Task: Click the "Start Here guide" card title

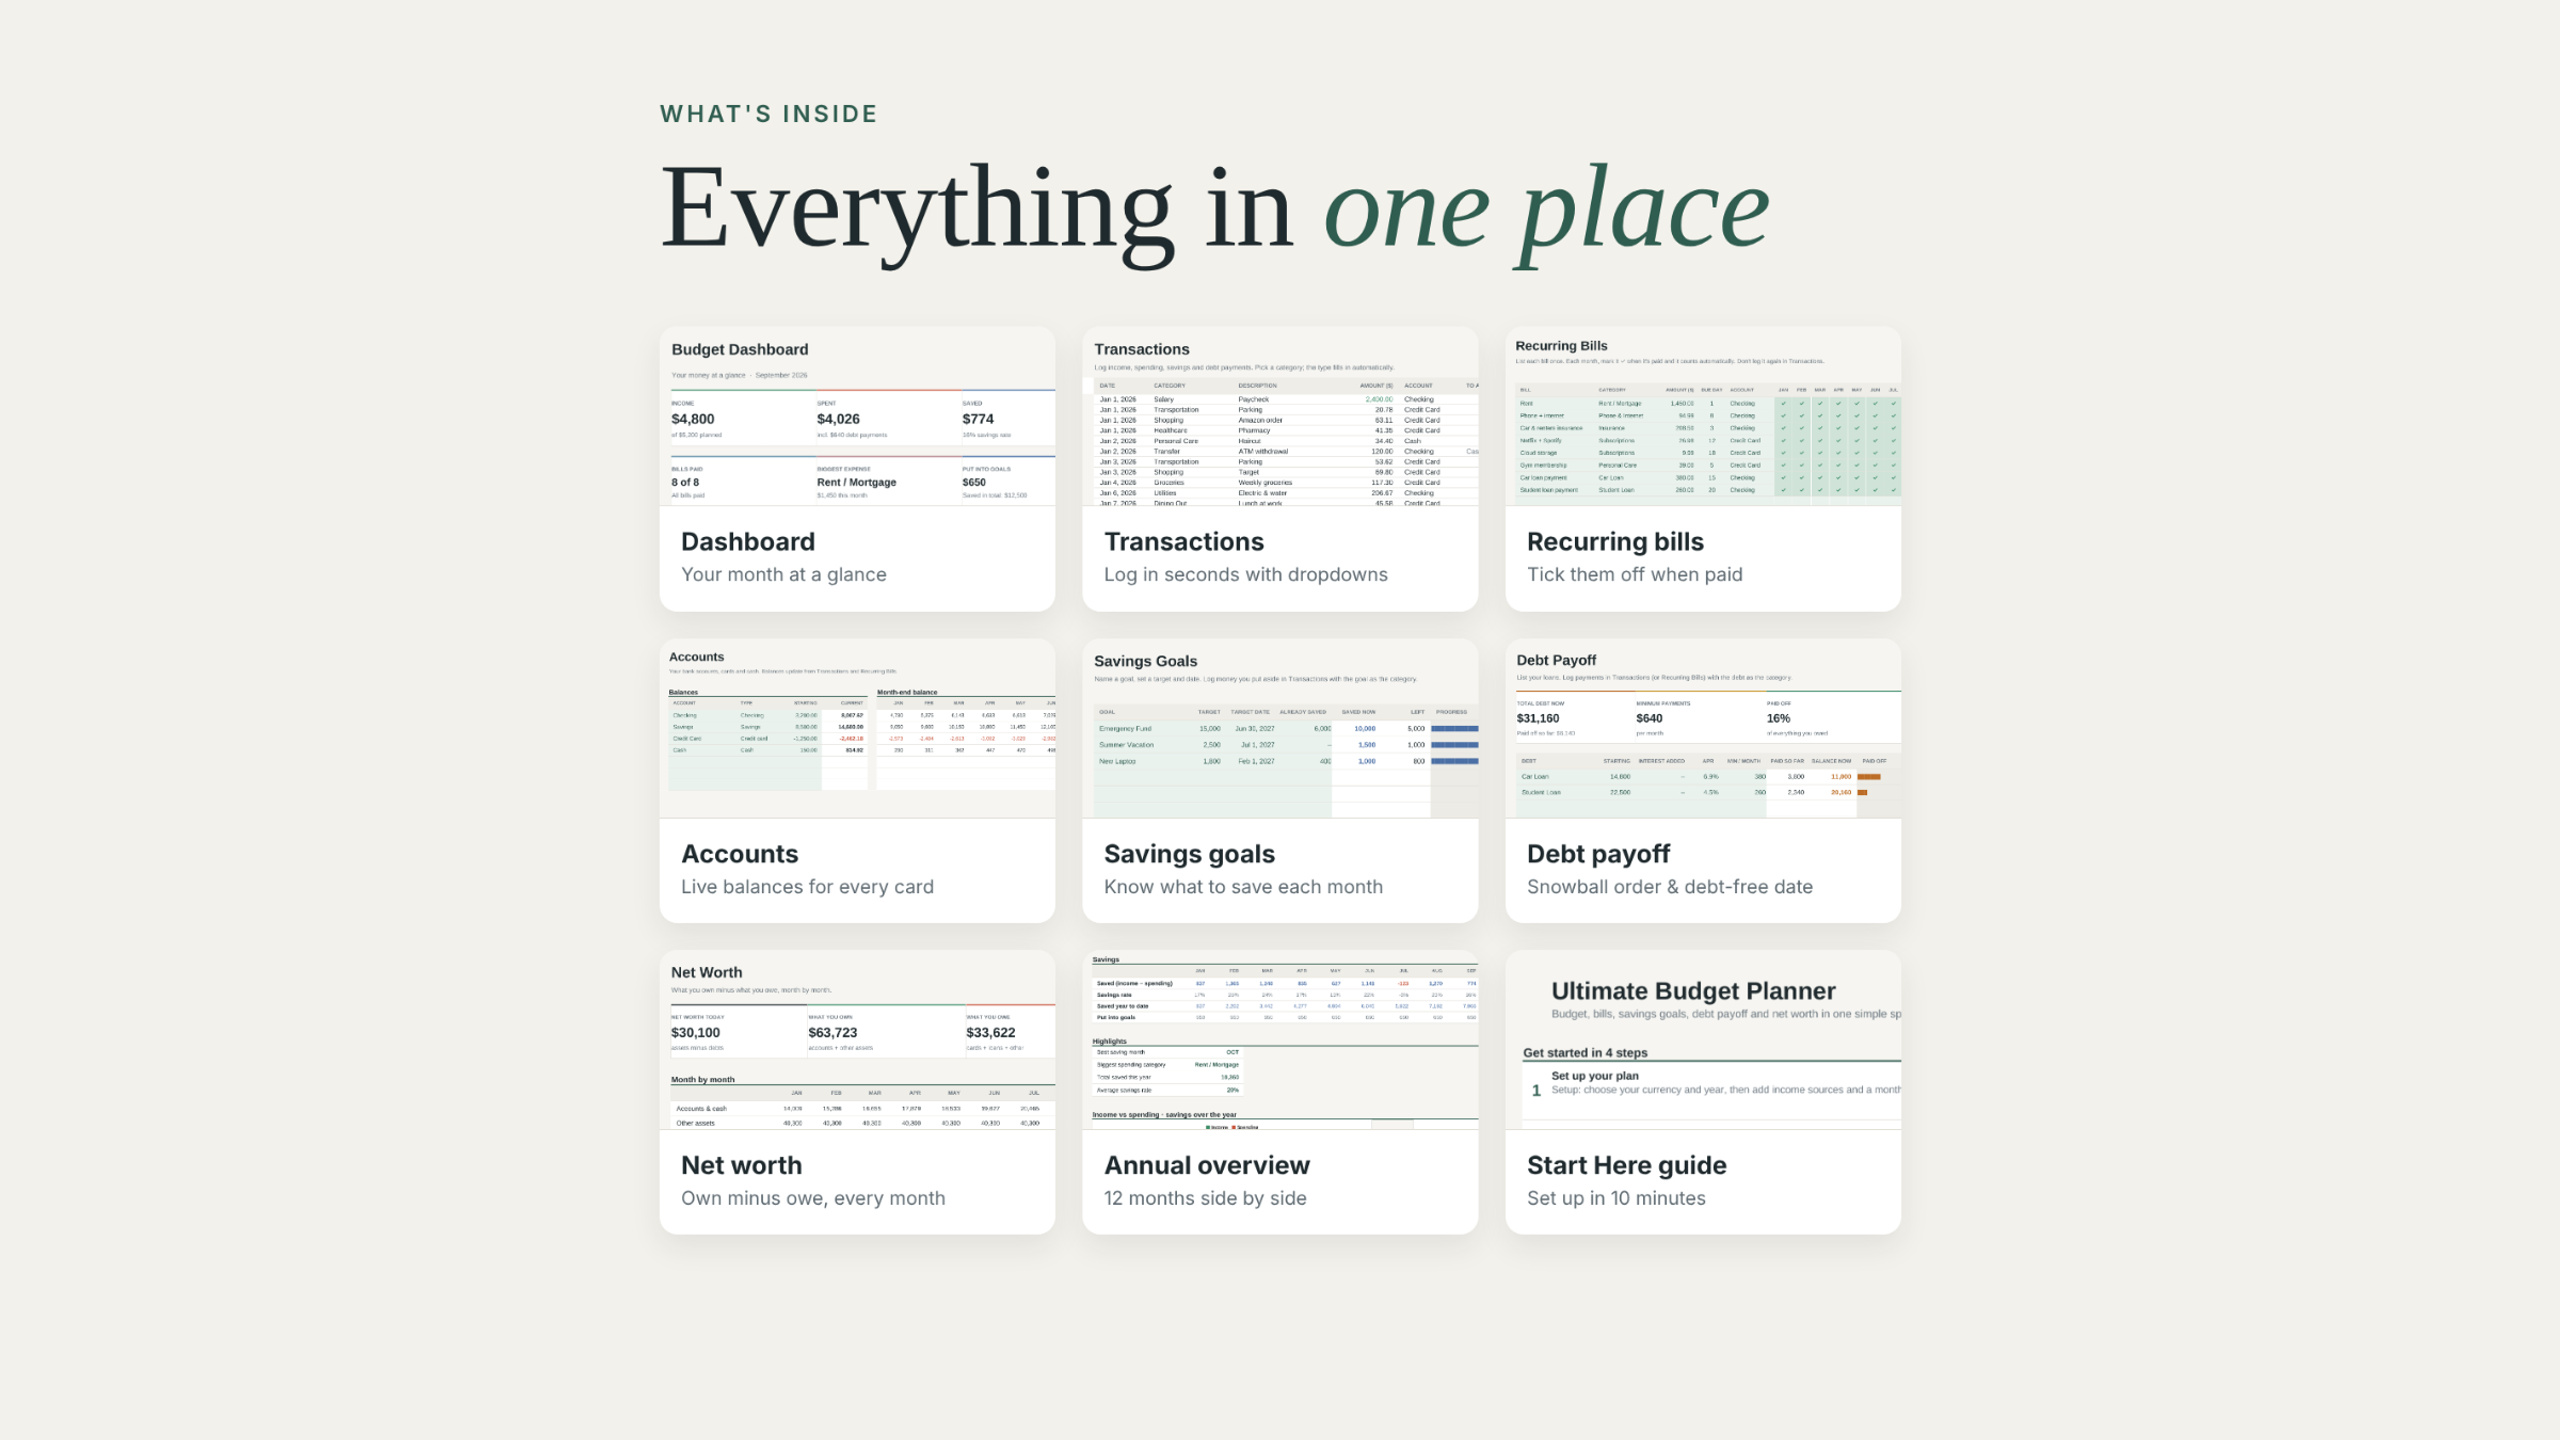Action: 1627,1166
